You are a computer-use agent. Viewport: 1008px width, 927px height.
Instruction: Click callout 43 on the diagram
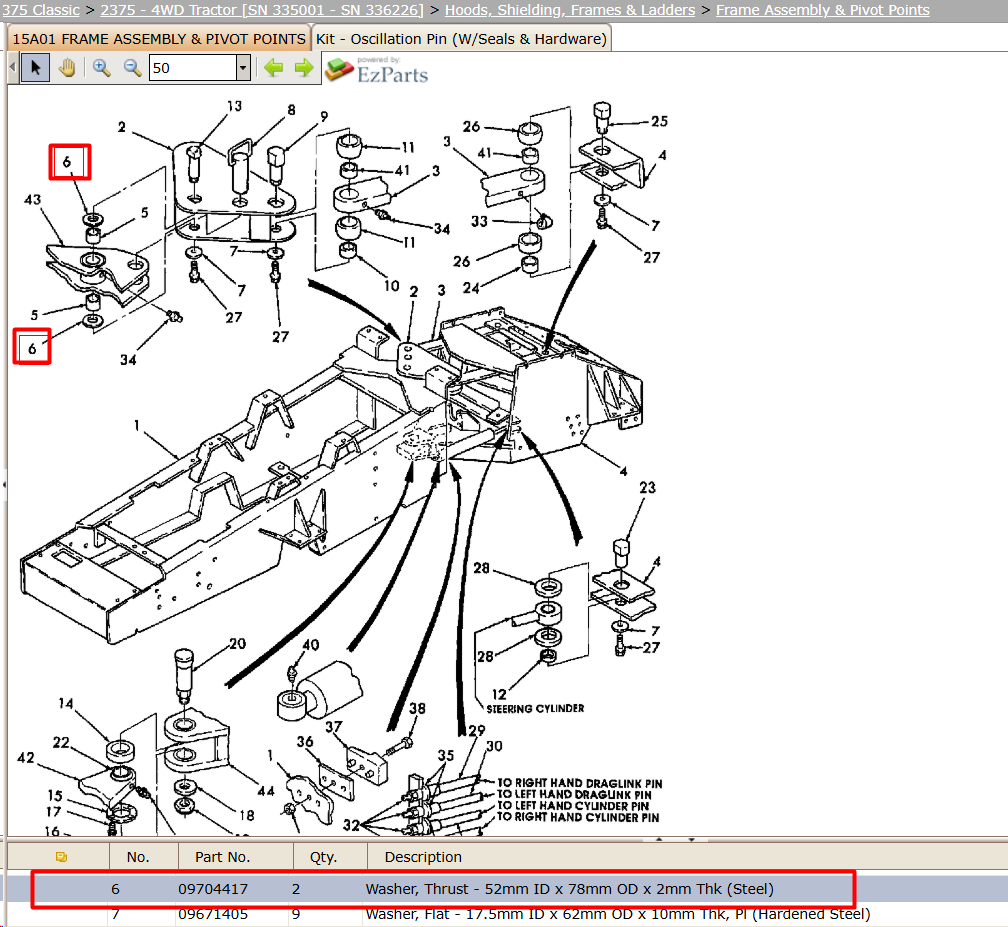(32, 200)
